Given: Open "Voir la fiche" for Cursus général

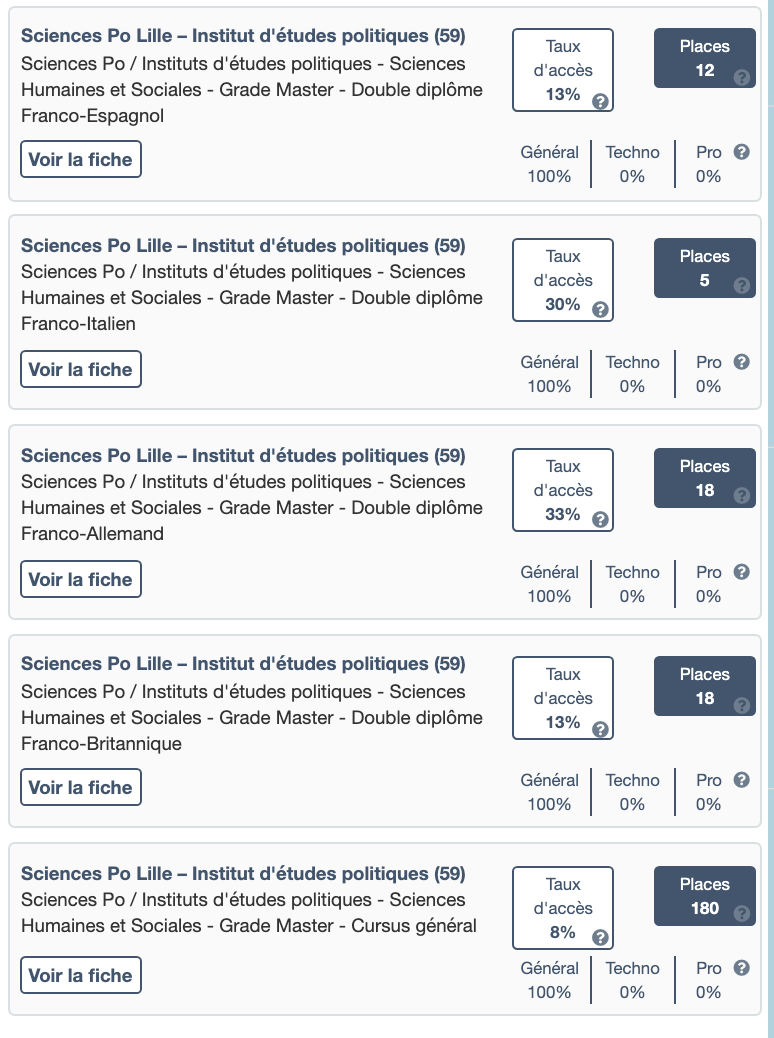Looking at the screenshot, I should coord(81,976).
